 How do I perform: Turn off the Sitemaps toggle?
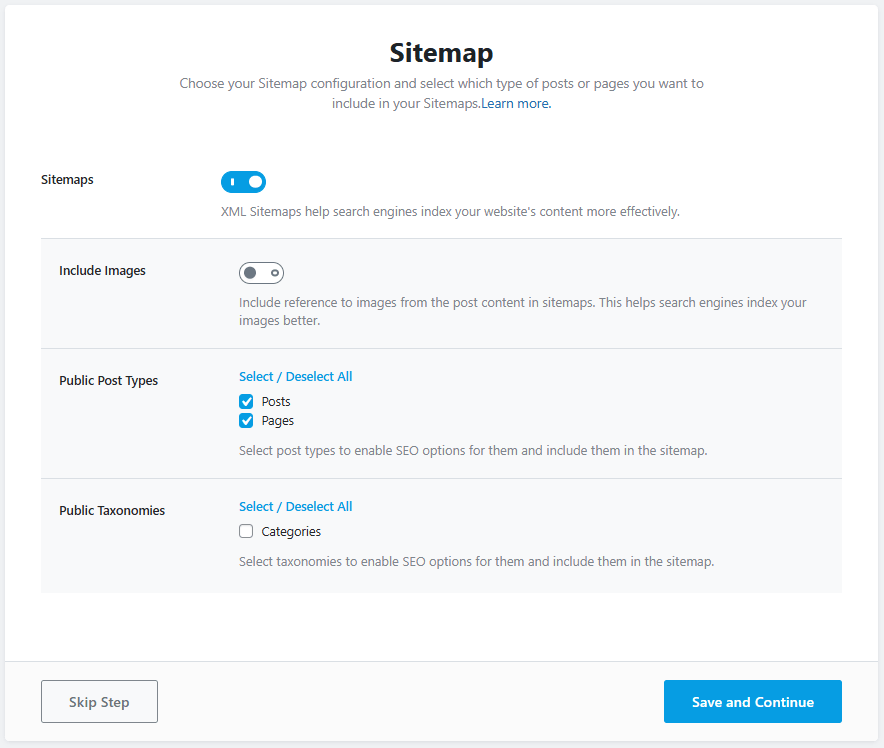[243, 182]
